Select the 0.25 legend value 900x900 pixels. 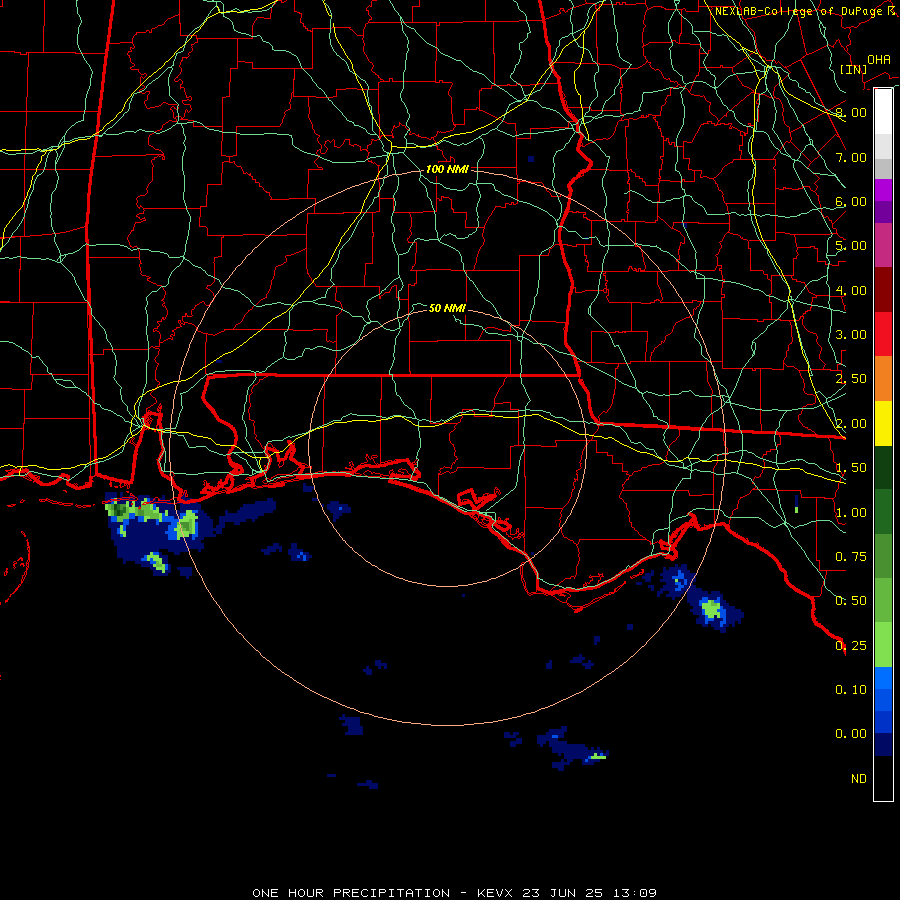[x=851, y=646]
